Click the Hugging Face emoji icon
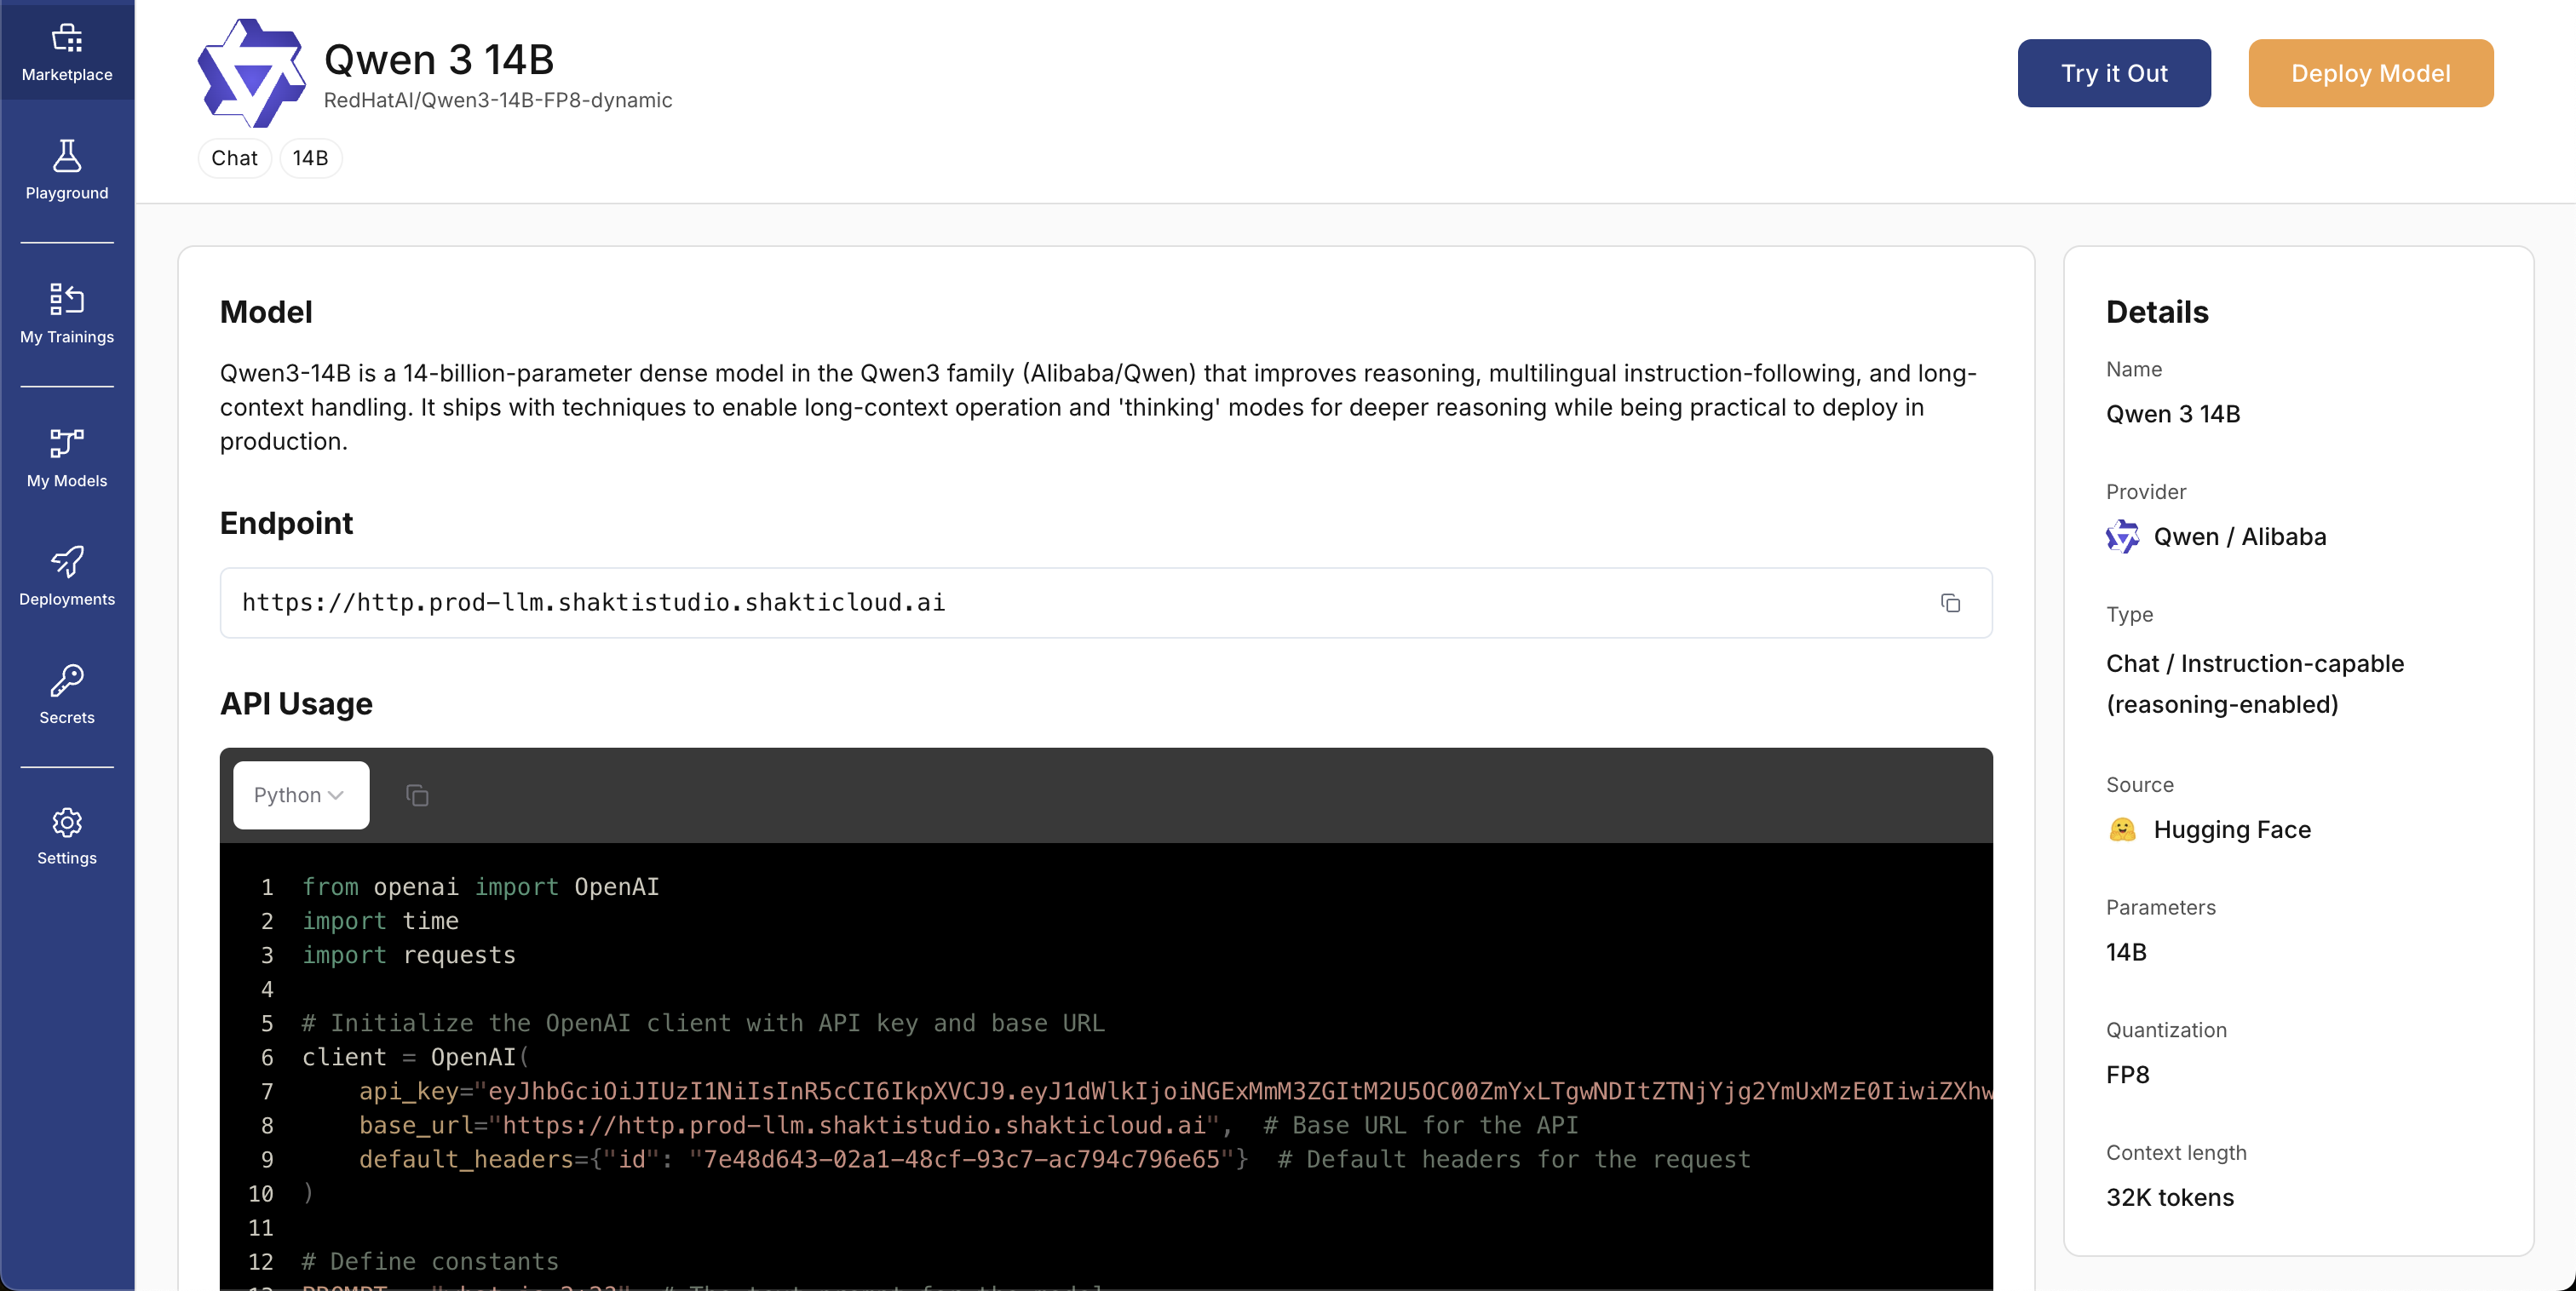Viewport: 2576px width, 1291px height. click(x=2122, y=829)
